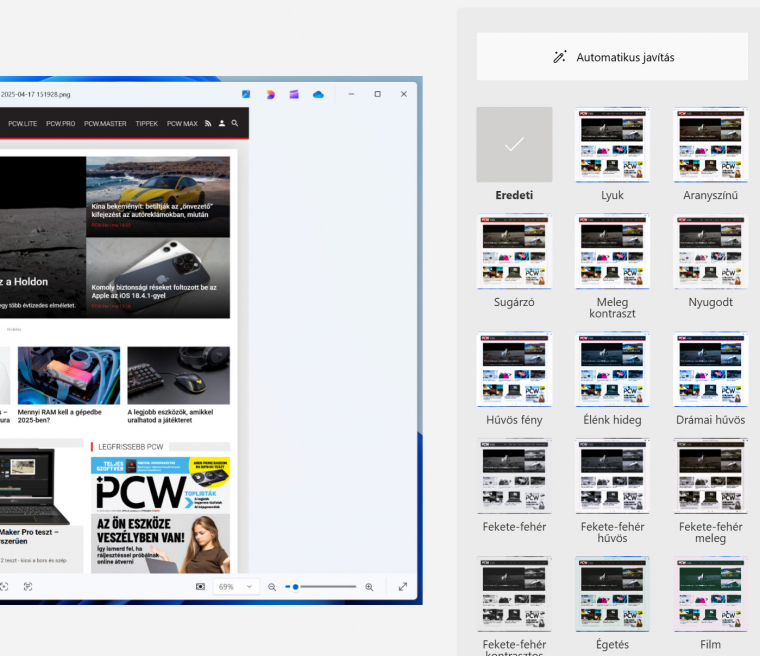Click the search magnifier in PCW navbar
760x656 pixels.
(x=235, y=123)
